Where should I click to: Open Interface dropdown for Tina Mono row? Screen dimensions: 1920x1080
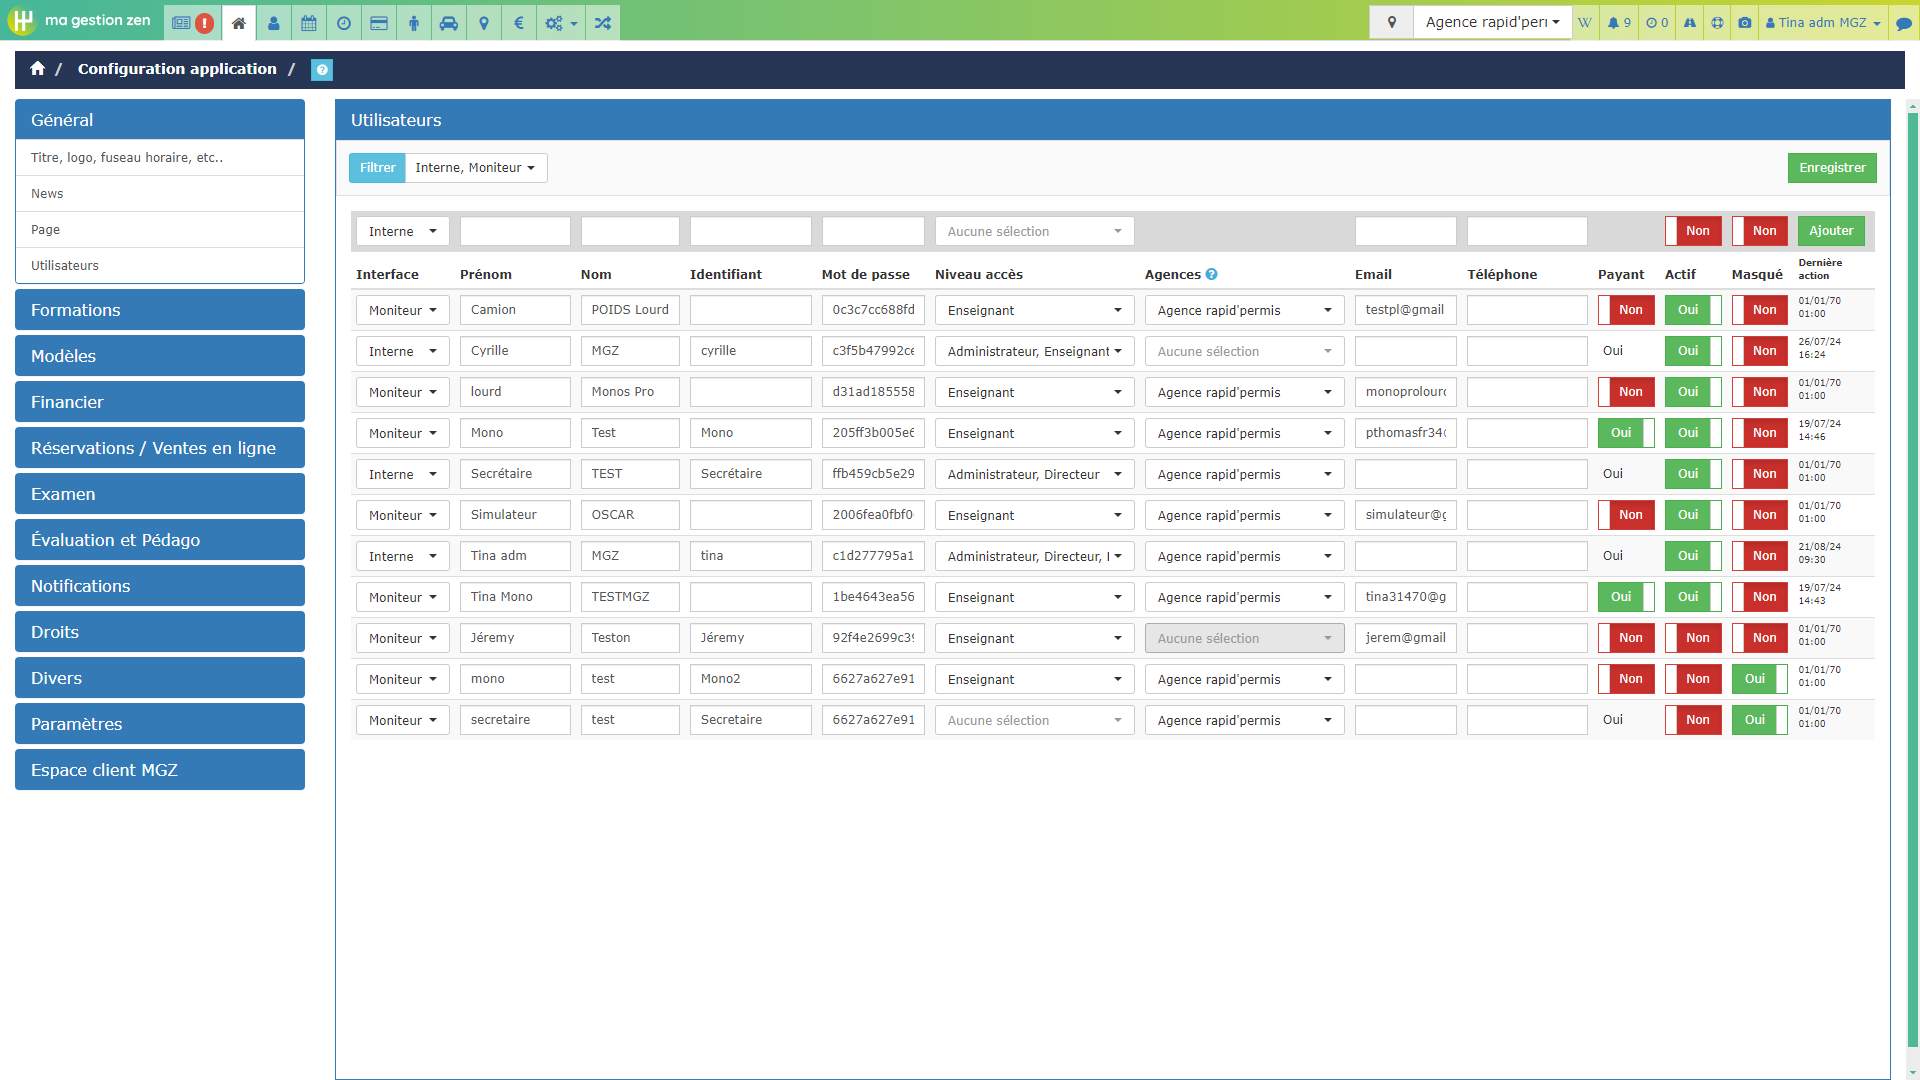(x=402, y=597)
